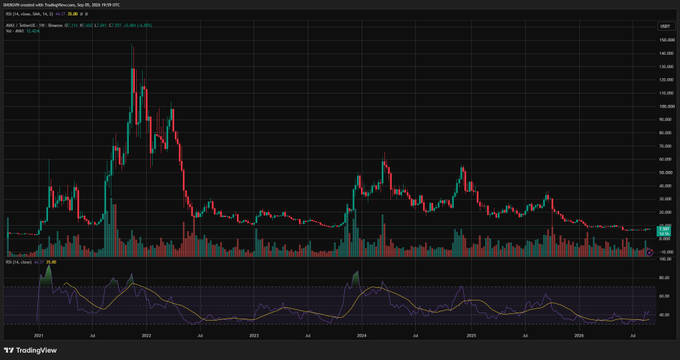Click the 140.000 price axis label
The width and height of the screenshot is (680, 360).
(x=666, y=53)
